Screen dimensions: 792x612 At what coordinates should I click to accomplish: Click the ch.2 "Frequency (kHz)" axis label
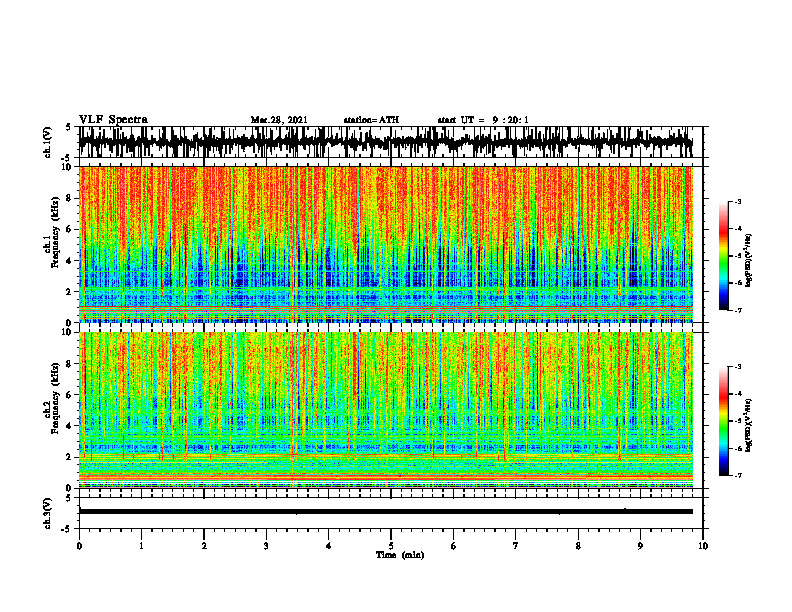[x=55, y=398]
